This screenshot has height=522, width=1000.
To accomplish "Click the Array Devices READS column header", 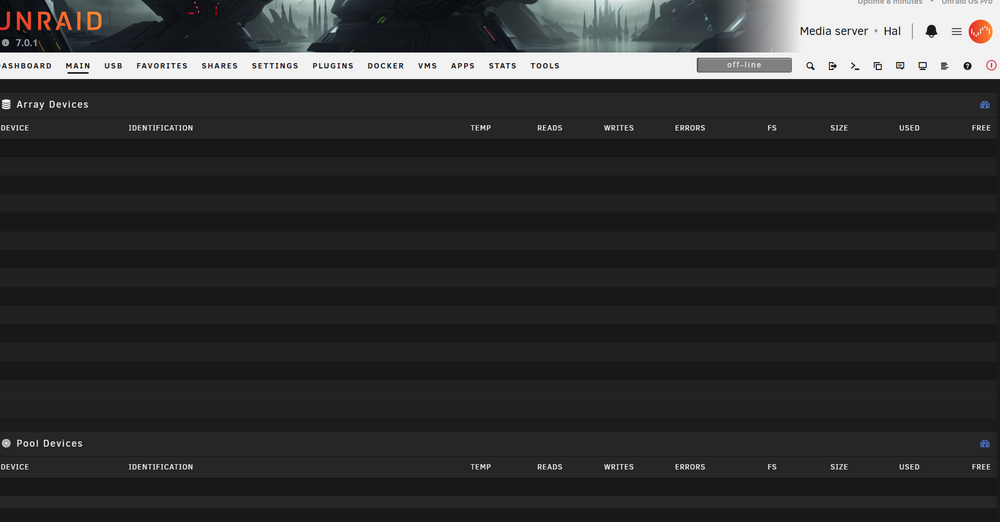I will click(x=550, y=128).
